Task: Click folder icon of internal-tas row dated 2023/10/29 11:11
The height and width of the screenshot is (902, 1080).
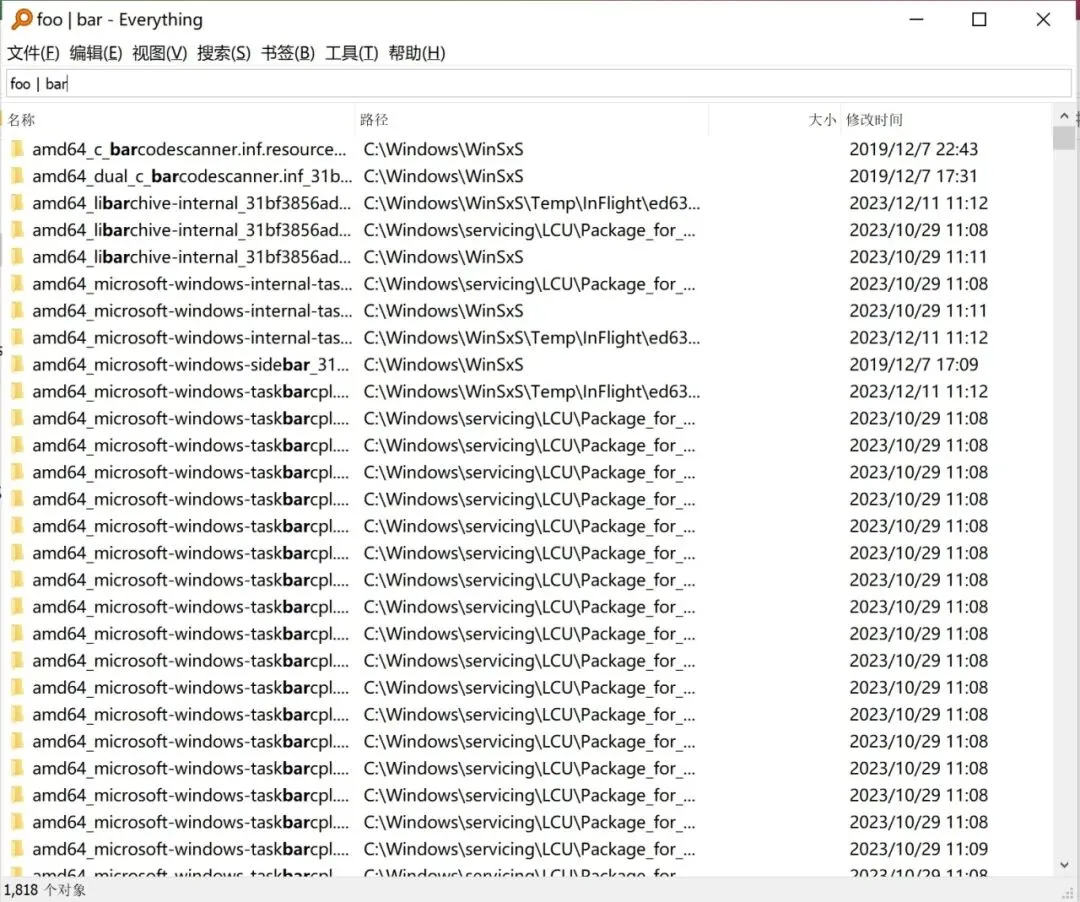Action: [x=18, y=311]
